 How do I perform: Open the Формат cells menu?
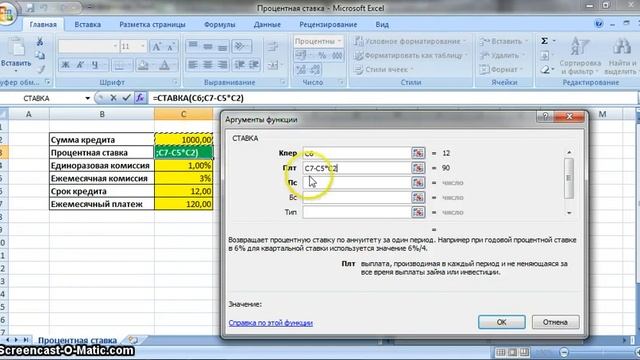point(501,70)
